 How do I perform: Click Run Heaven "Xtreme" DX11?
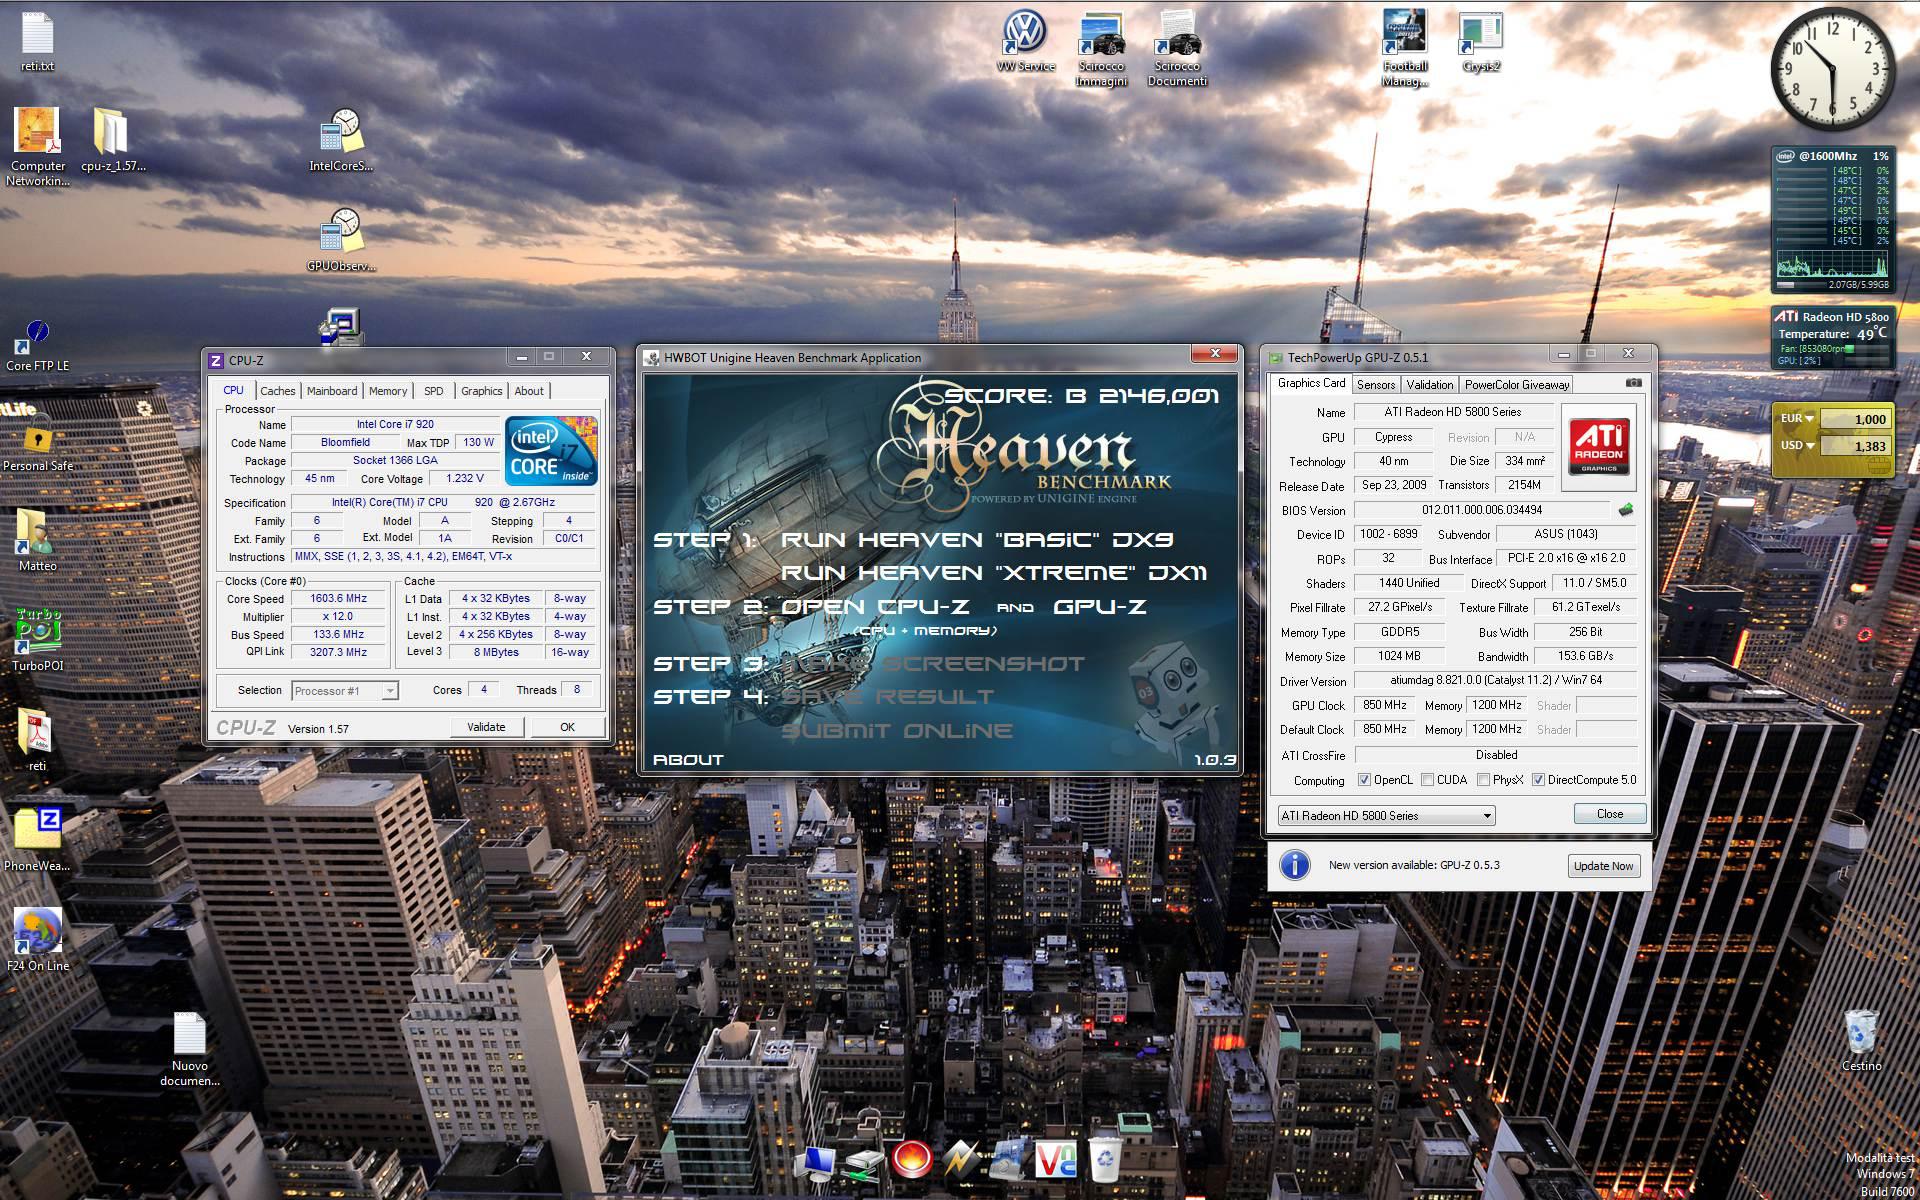pos(993,573)
